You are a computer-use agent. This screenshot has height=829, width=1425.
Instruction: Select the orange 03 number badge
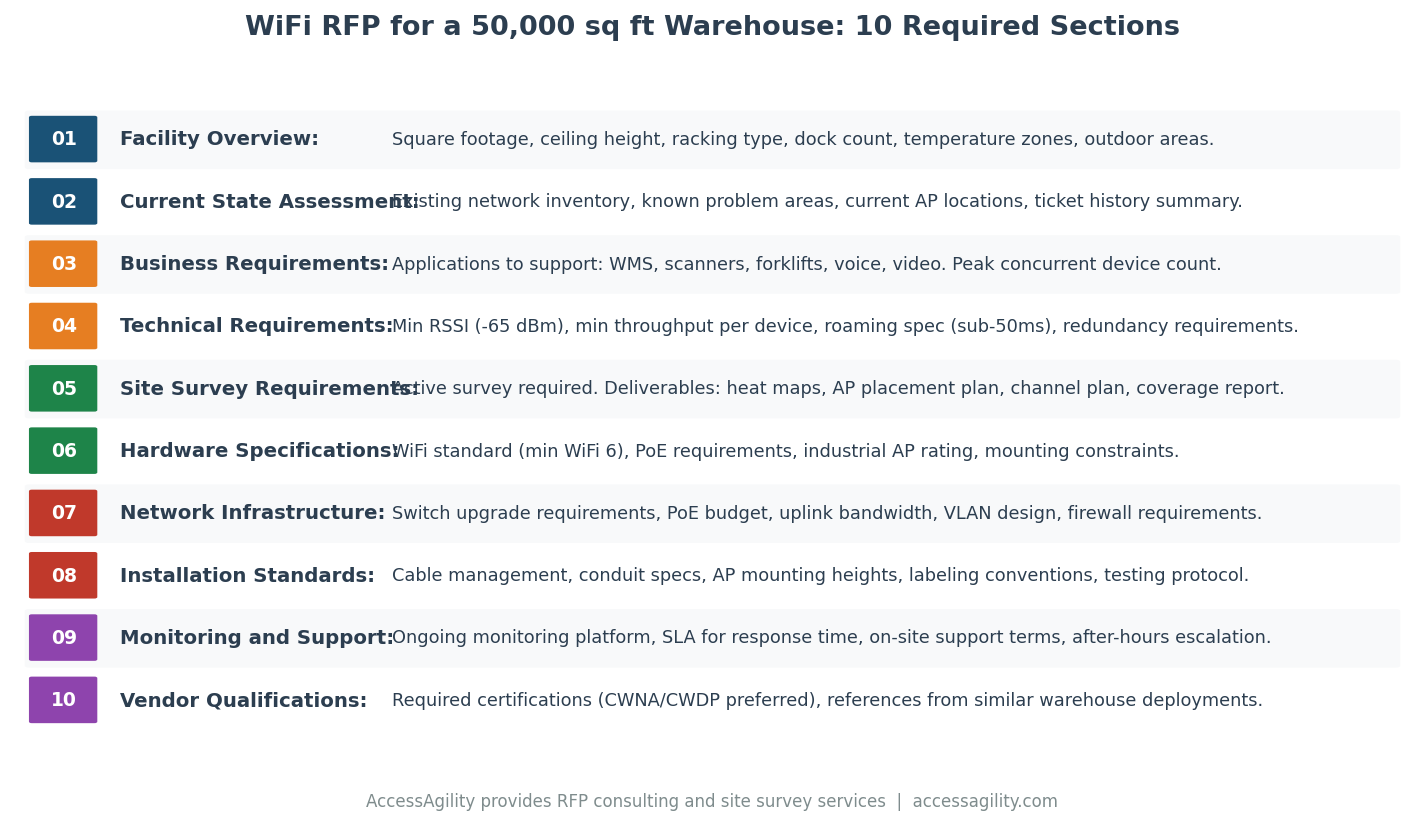pyautogui.click(x=63, y=264)
